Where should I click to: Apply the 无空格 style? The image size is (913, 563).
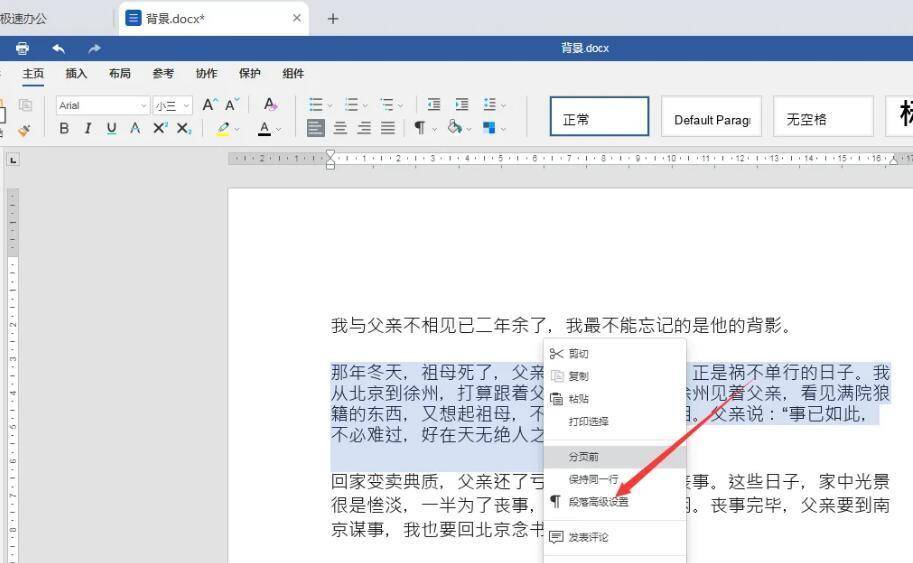[x=823, y=116]
